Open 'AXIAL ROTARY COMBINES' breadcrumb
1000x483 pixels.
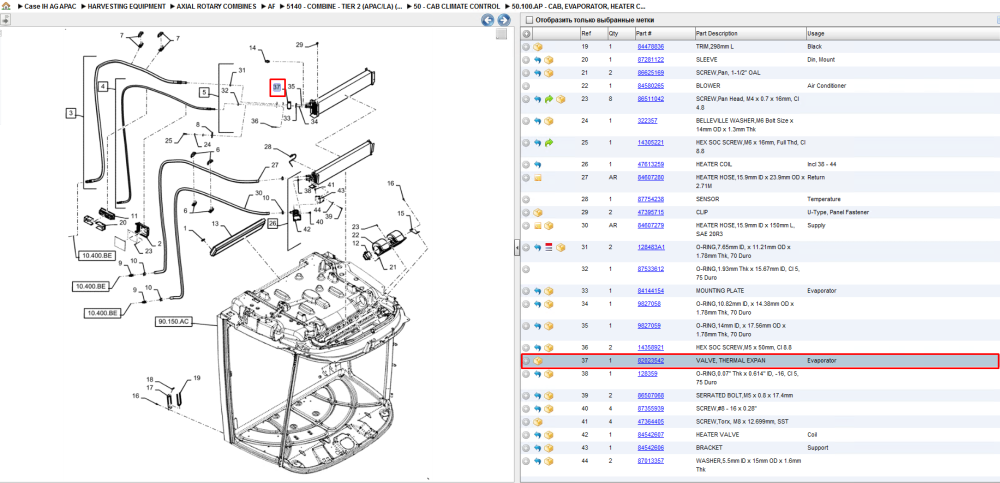217,6
